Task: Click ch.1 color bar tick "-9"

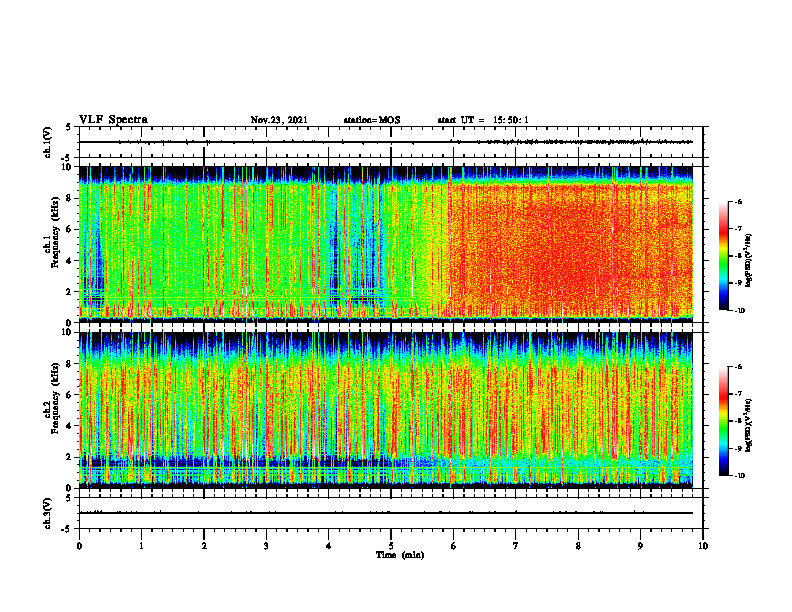Action: 739,283
